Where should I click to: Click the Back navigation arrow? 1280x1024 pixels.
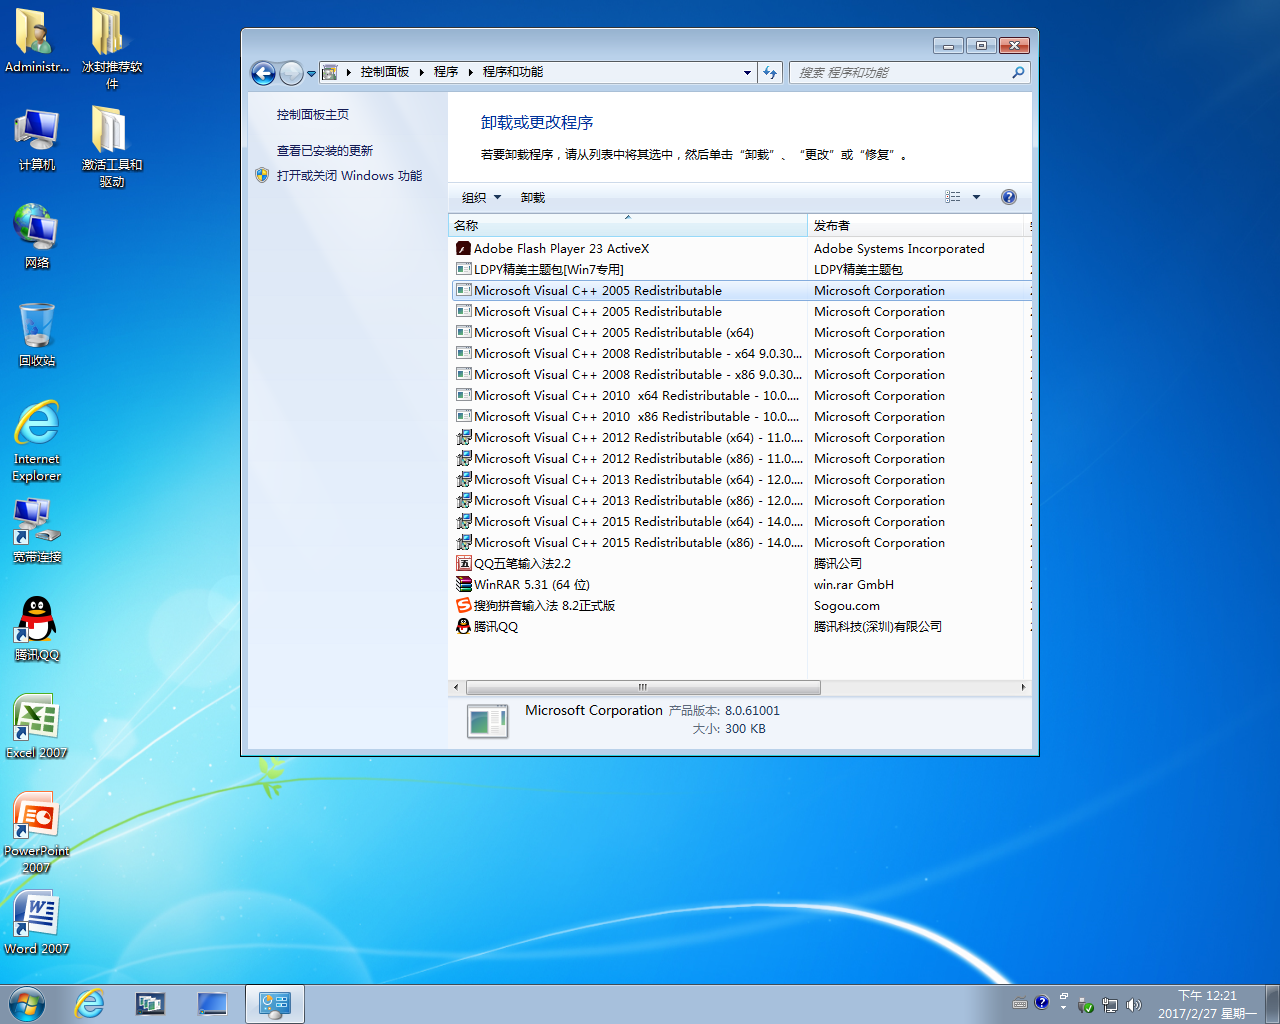263,73
